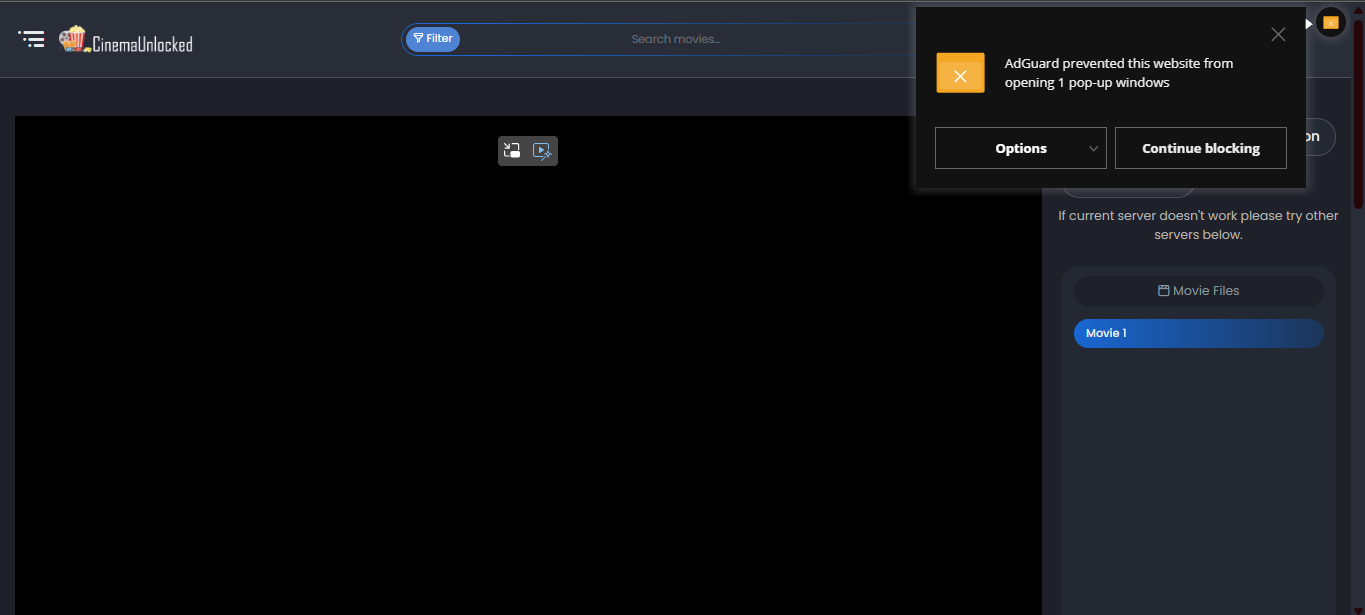The width and height of the screenshot is (1365, 615).
Task: Click the Movie Files header
Action: pos(1197,290)
